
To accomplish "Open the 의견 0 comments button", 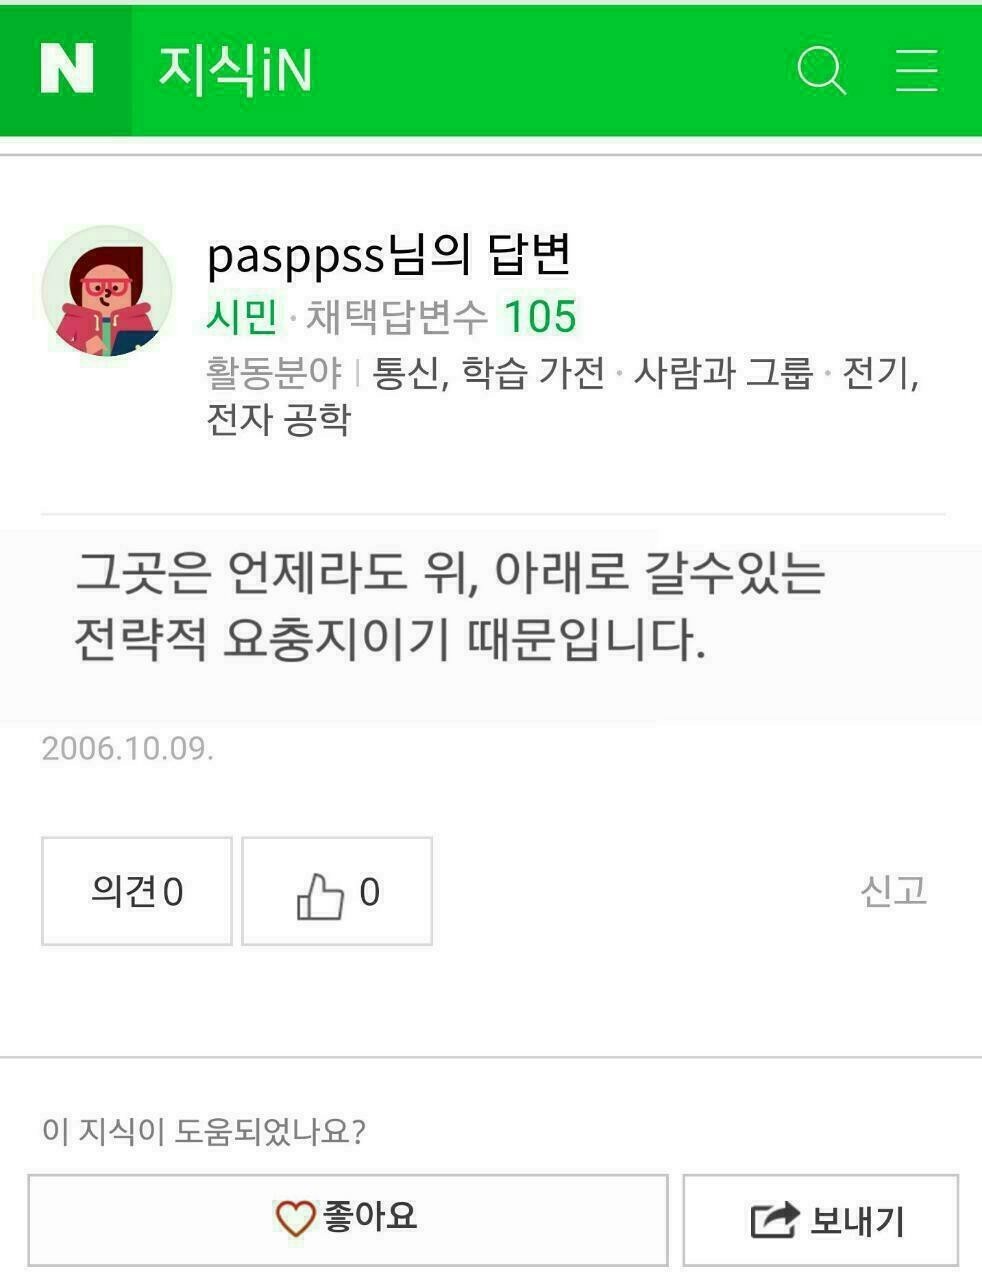I will point(137,891).
